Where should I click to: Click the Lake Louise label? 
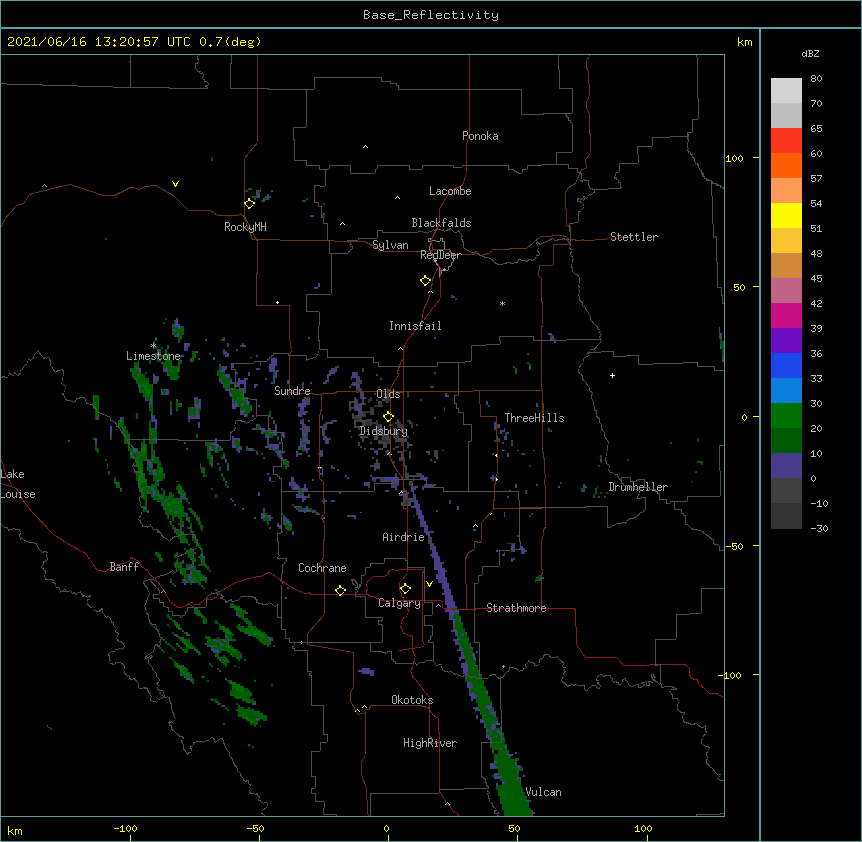(17, 484)
